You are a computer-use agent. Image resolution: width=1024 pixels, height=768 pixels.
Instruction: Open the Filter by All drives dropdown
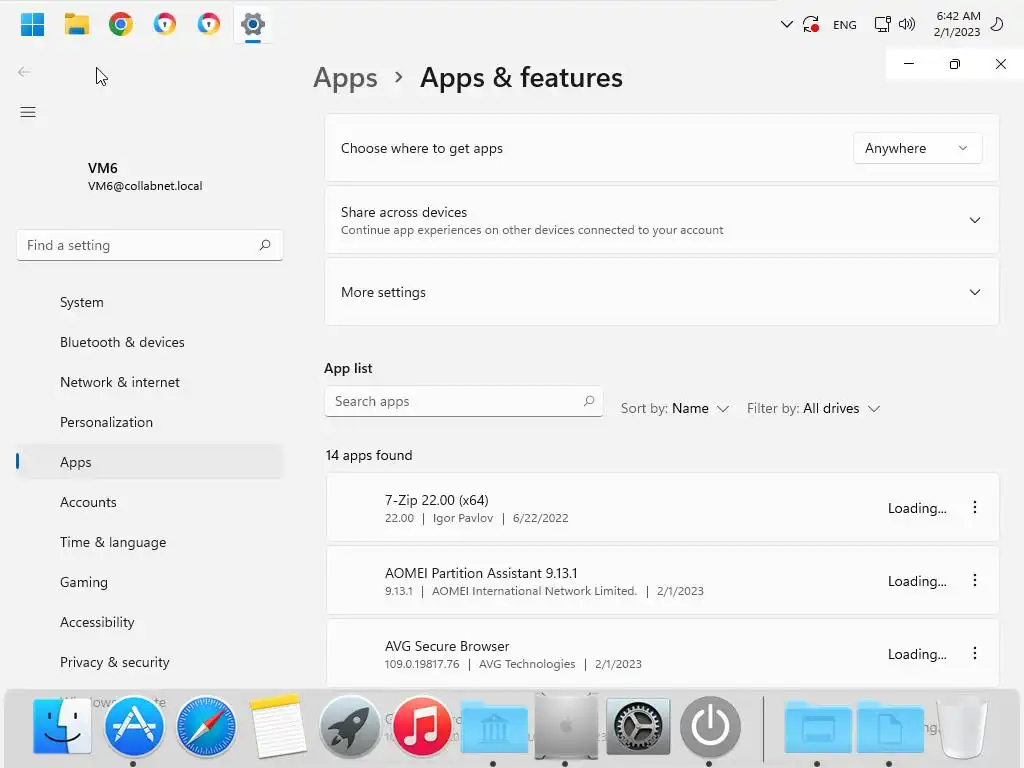[814, 408]
